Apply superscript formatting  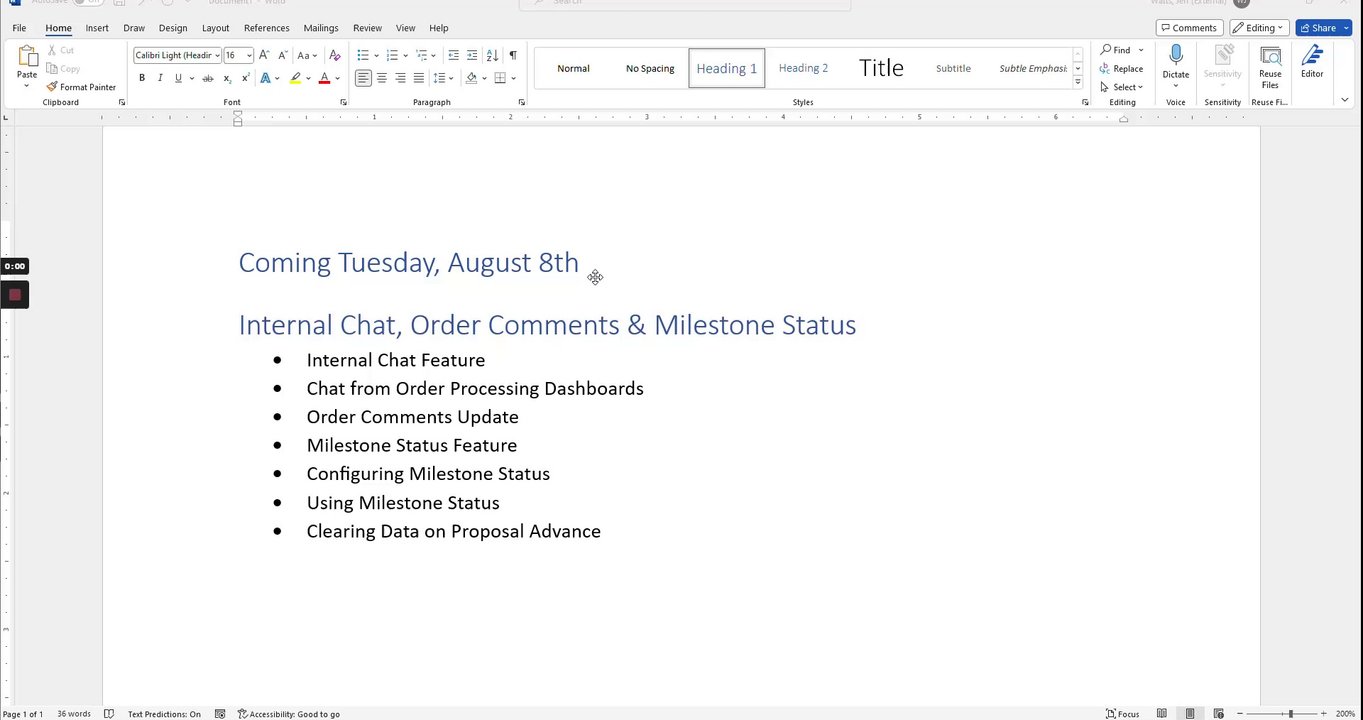[245, 78]
